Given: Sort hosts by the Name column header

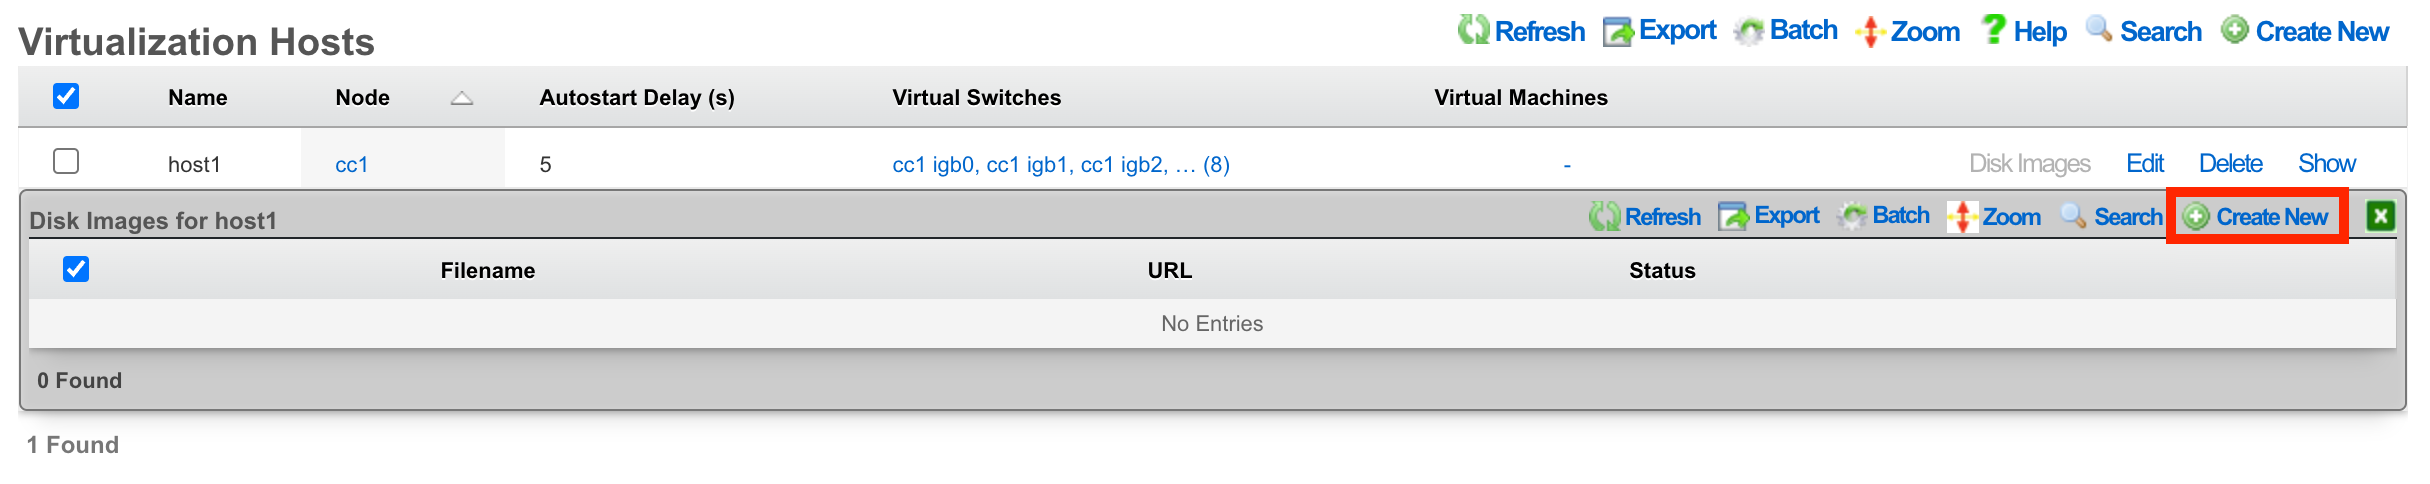Looking at the screenshot, I should click(x=197, y=98).
